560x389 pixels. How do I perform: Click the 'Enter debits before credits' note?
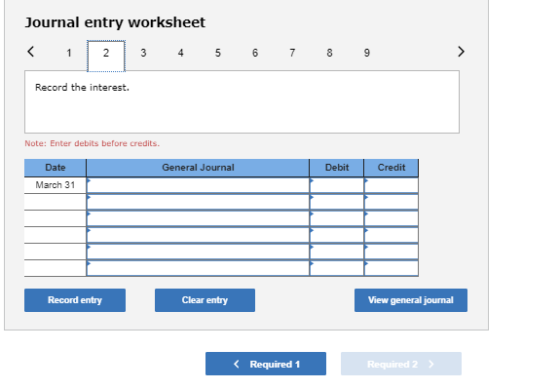coord(92,143)
